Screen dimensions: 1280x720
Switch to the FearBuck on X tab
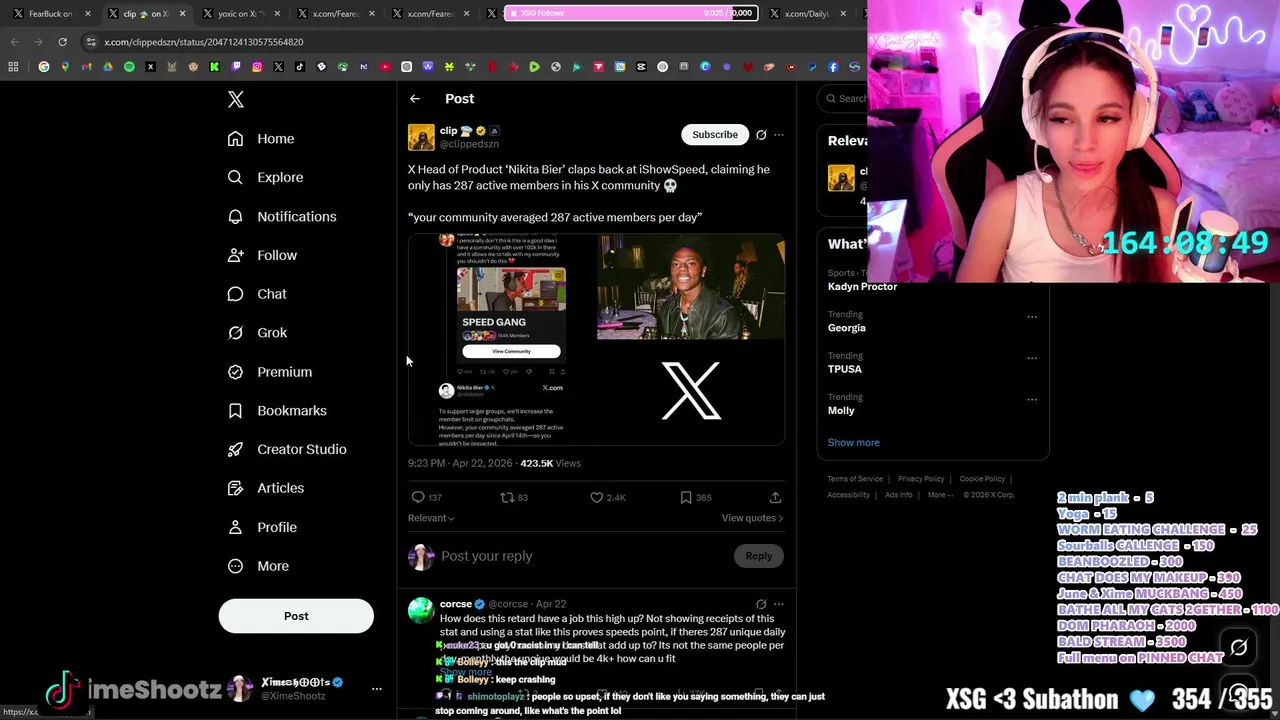[x=49, y=14]
